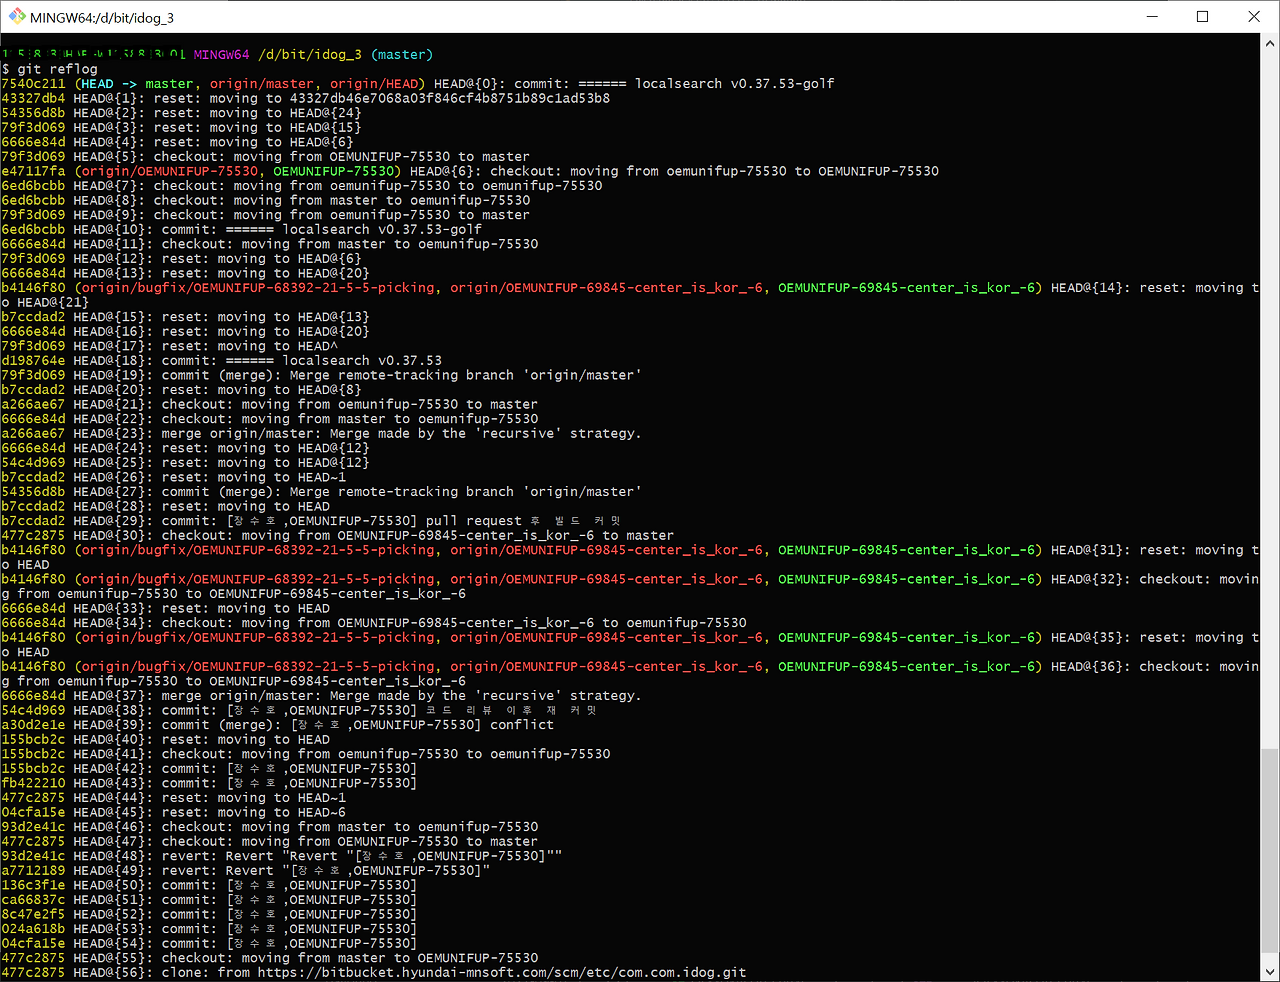This screenshot has height=982, width=1280.
Task: Click the maximize button in the title bar
Action: tap(1203, 16)
